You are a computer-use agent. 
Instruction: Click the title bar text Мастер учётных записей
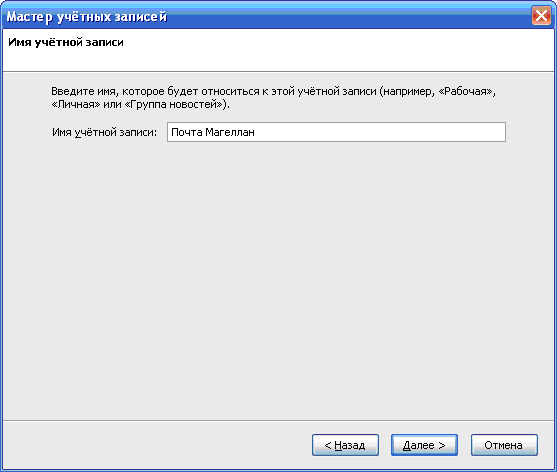(87, 17)
